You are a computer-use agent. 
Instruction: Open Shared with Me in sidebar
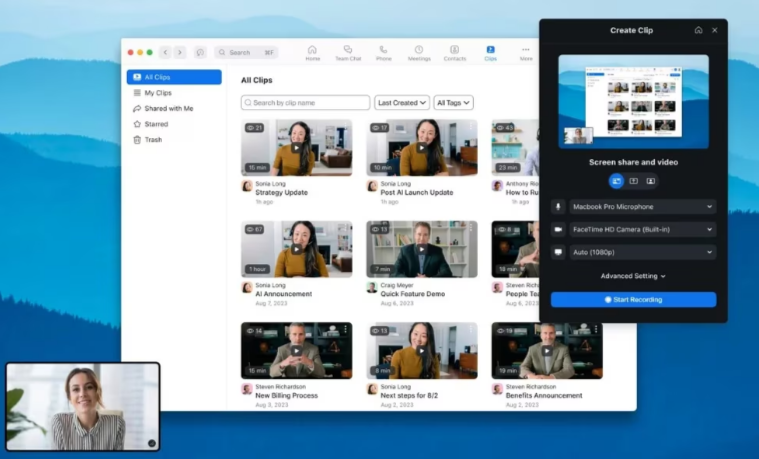click(168, 108)
